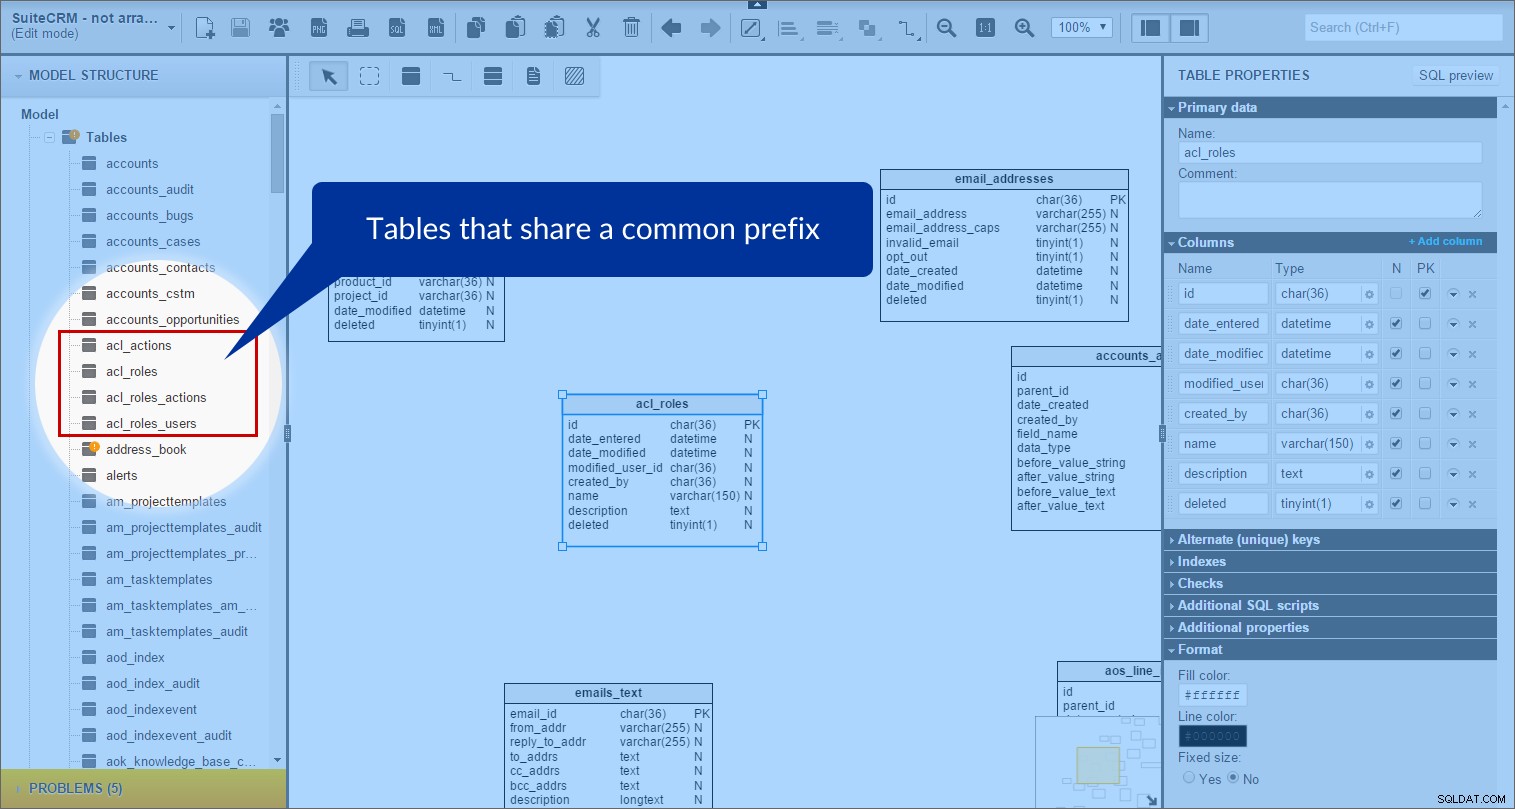Viewport: 1515px width, 809px height.
Task: Toggle Nullable checkbox for date_entered
Action: [1396, 324]
